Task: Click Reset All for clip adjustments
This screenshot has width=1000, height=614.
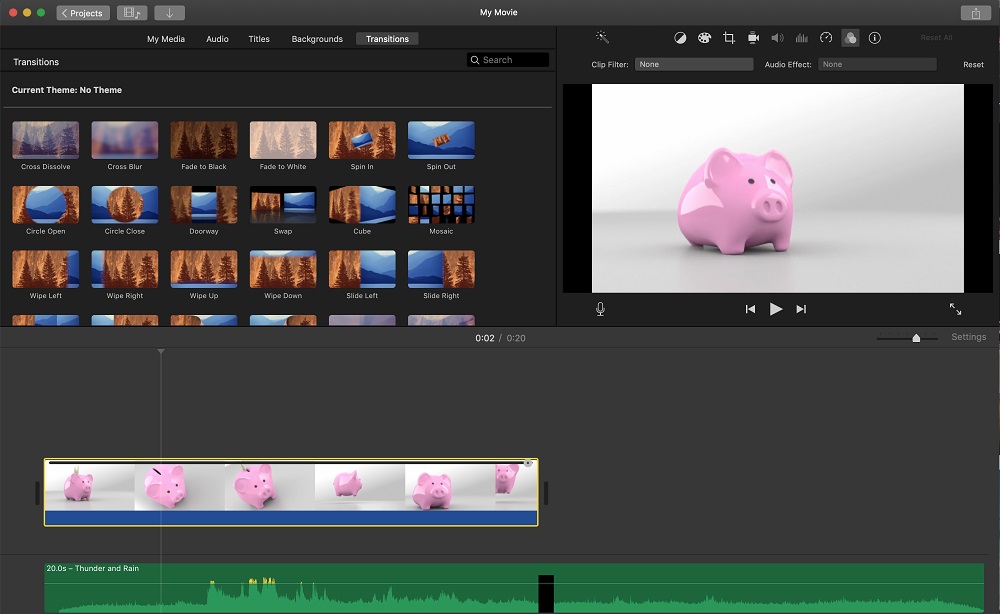Action: [x=936, y=37]
